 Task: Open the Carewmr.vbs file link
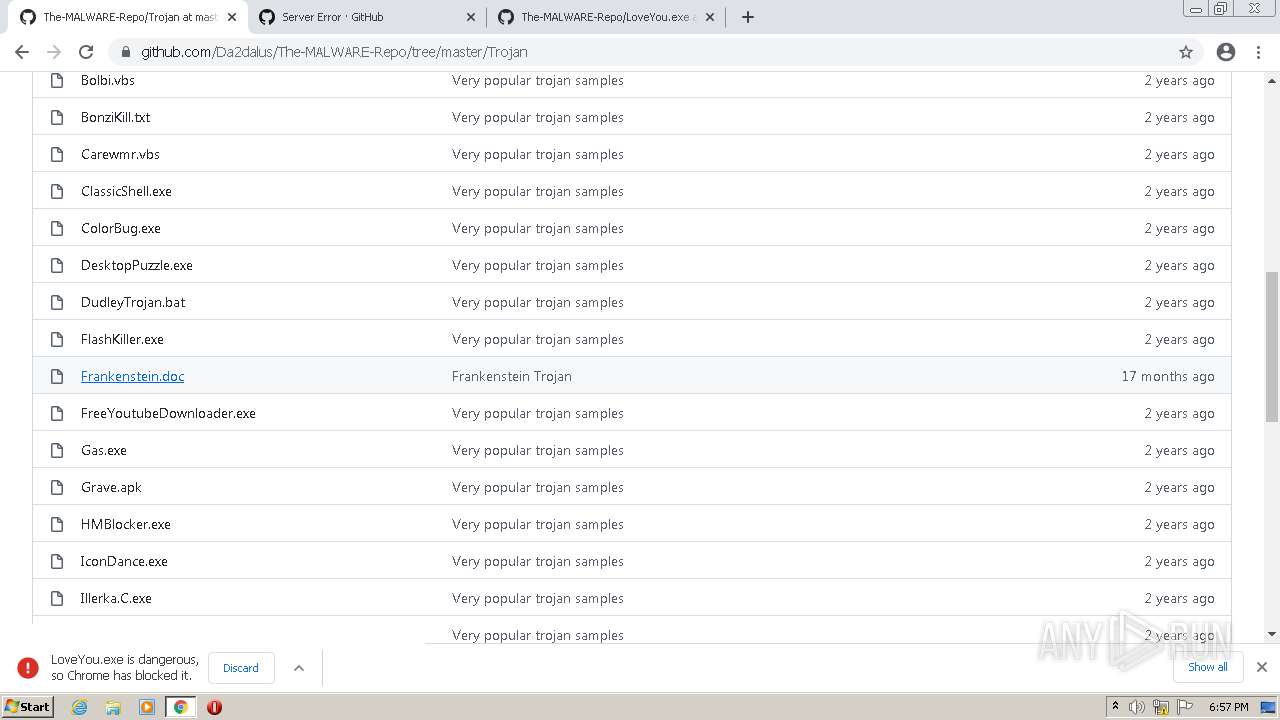click(120, 154)
